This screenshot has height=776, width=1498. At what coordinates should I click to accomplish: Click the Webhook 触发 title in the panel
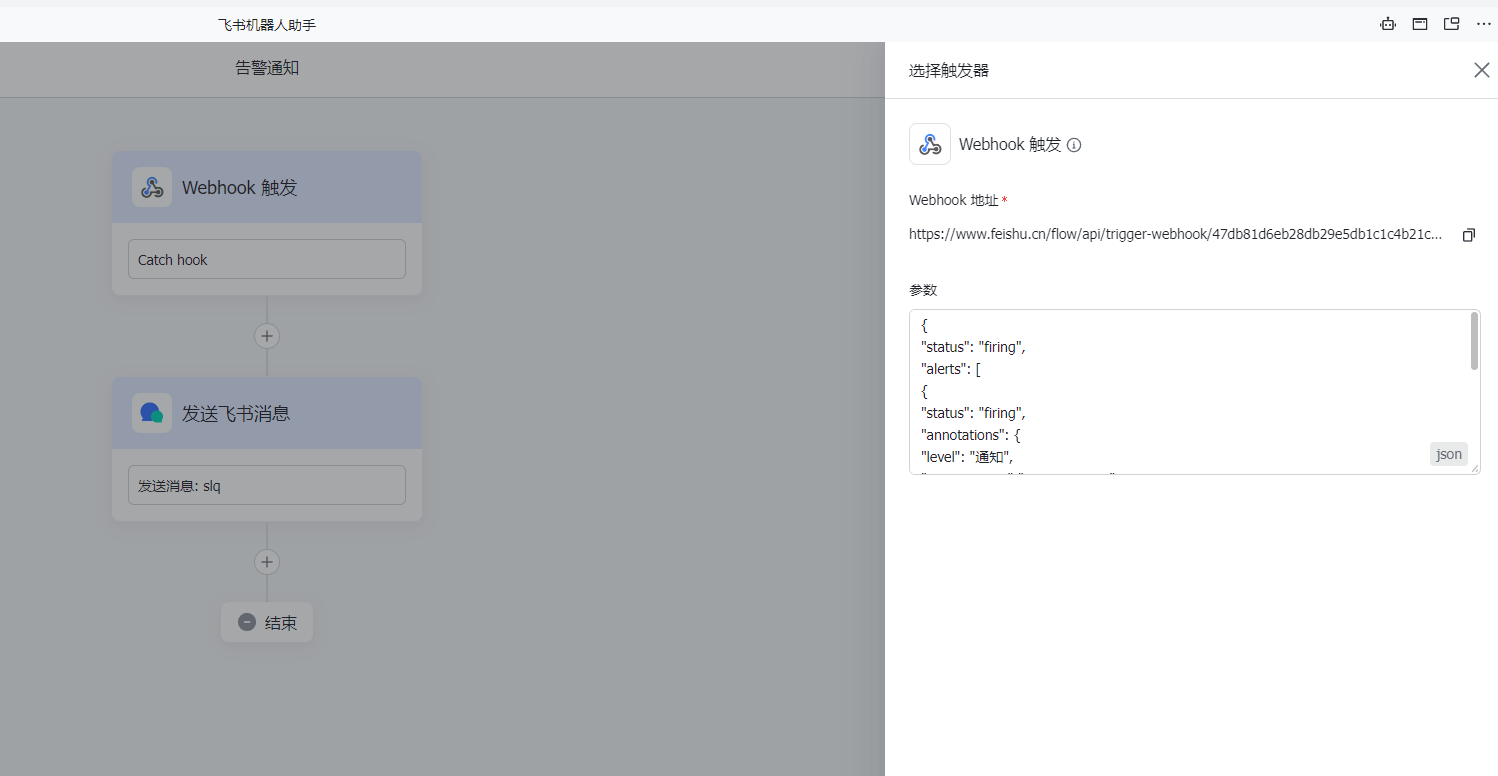coord(1010,144)
